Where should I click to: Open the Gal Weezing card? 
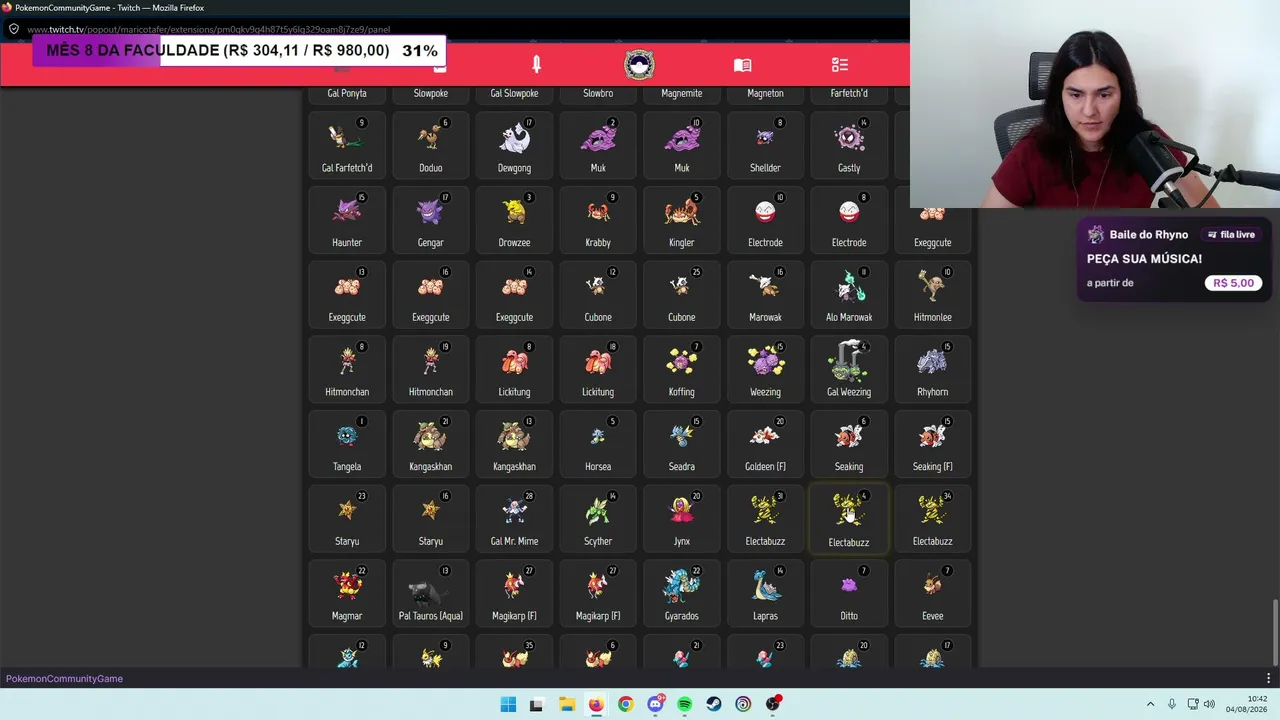coord(849,369)
